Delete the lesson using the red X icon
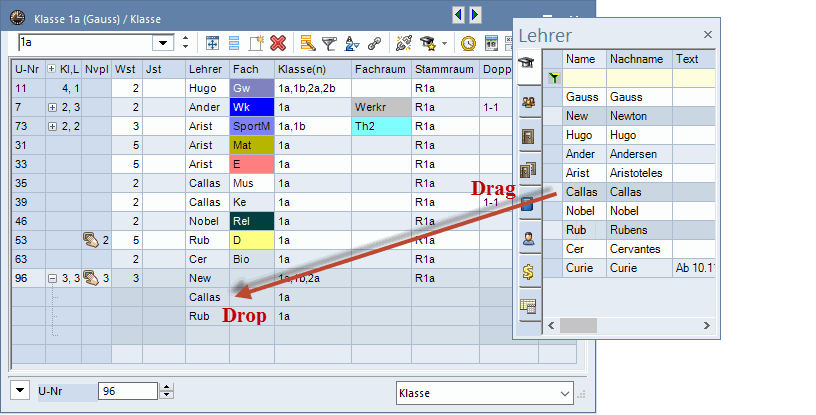The width and height of the screenshot is (816, 415). [278, 43]
